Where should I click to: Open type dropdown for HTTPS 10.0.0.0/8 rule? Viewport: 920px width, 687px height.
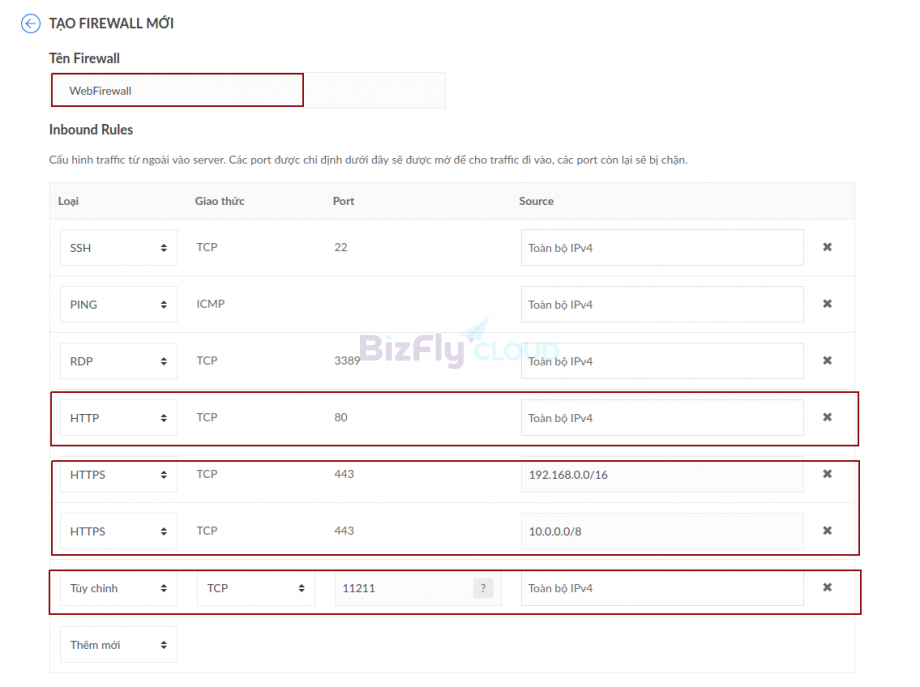pos(119,531)
